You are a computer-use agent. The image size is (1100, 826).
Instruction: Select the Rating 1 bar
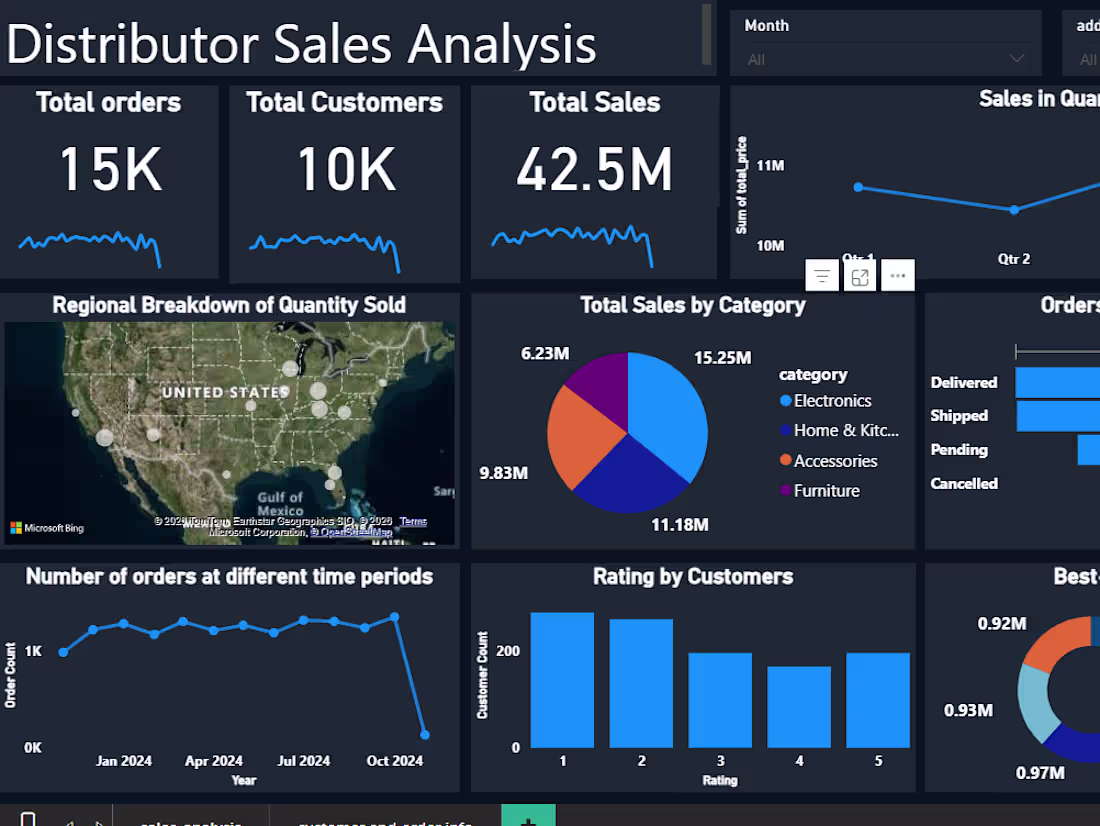[x=562, y=680]
